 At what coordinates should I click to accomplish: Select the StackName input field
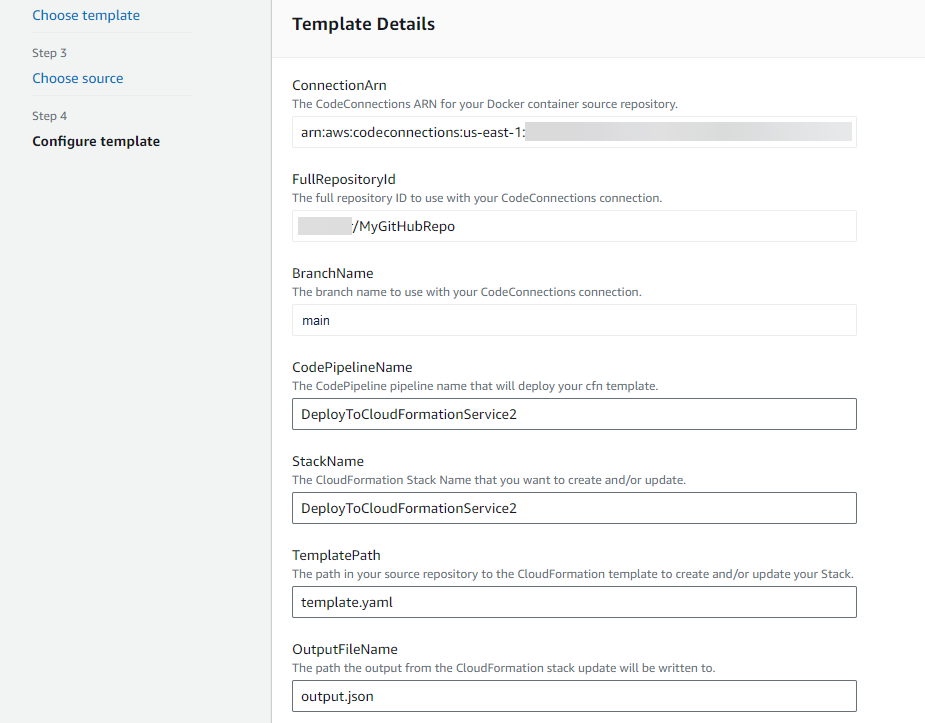573,508
